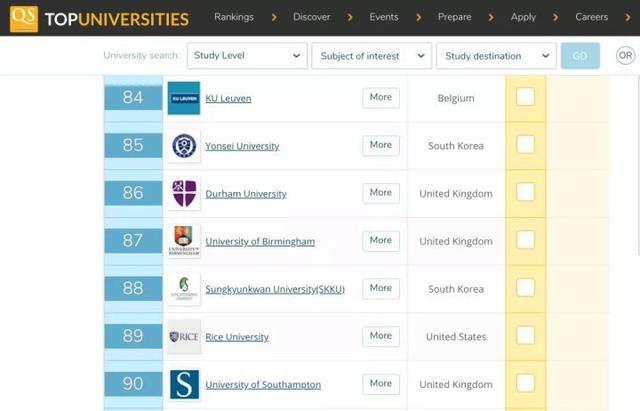Tick the compare checkbox for KU Leuven
Image resolution: width=640 pixels, height=411 pixels.
click(x=525, y=97)
